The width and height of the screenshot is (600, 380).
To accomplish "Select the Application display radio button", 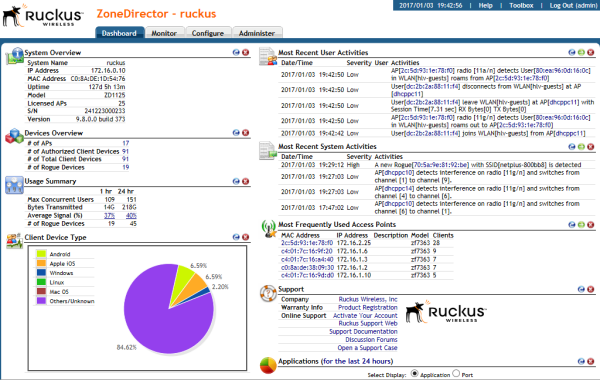I will pyautogui.click(x=414, y=373).
